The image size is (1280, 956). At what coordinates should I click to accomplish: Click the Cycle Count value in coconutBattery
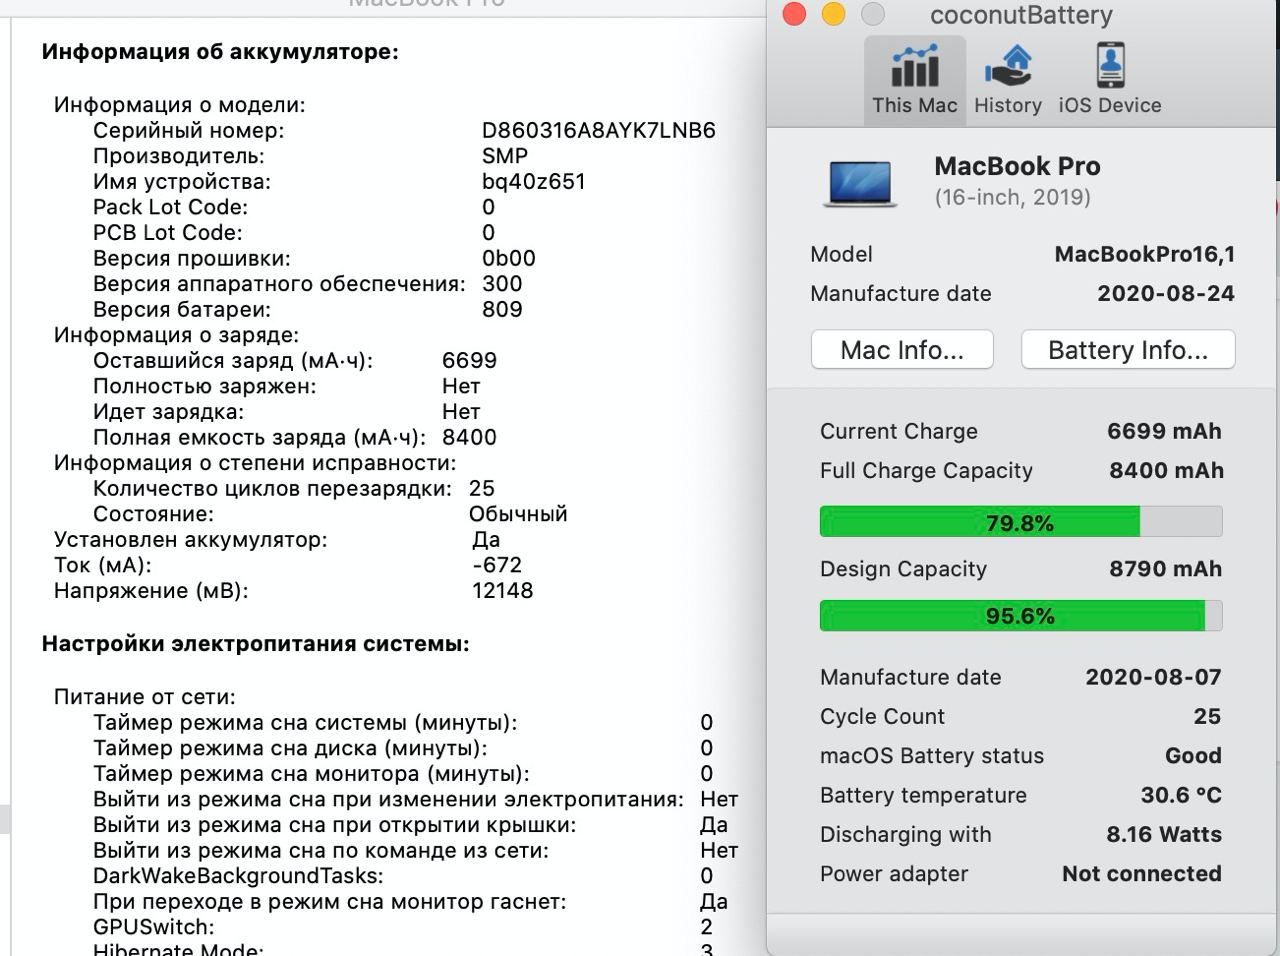point(1207,716)
